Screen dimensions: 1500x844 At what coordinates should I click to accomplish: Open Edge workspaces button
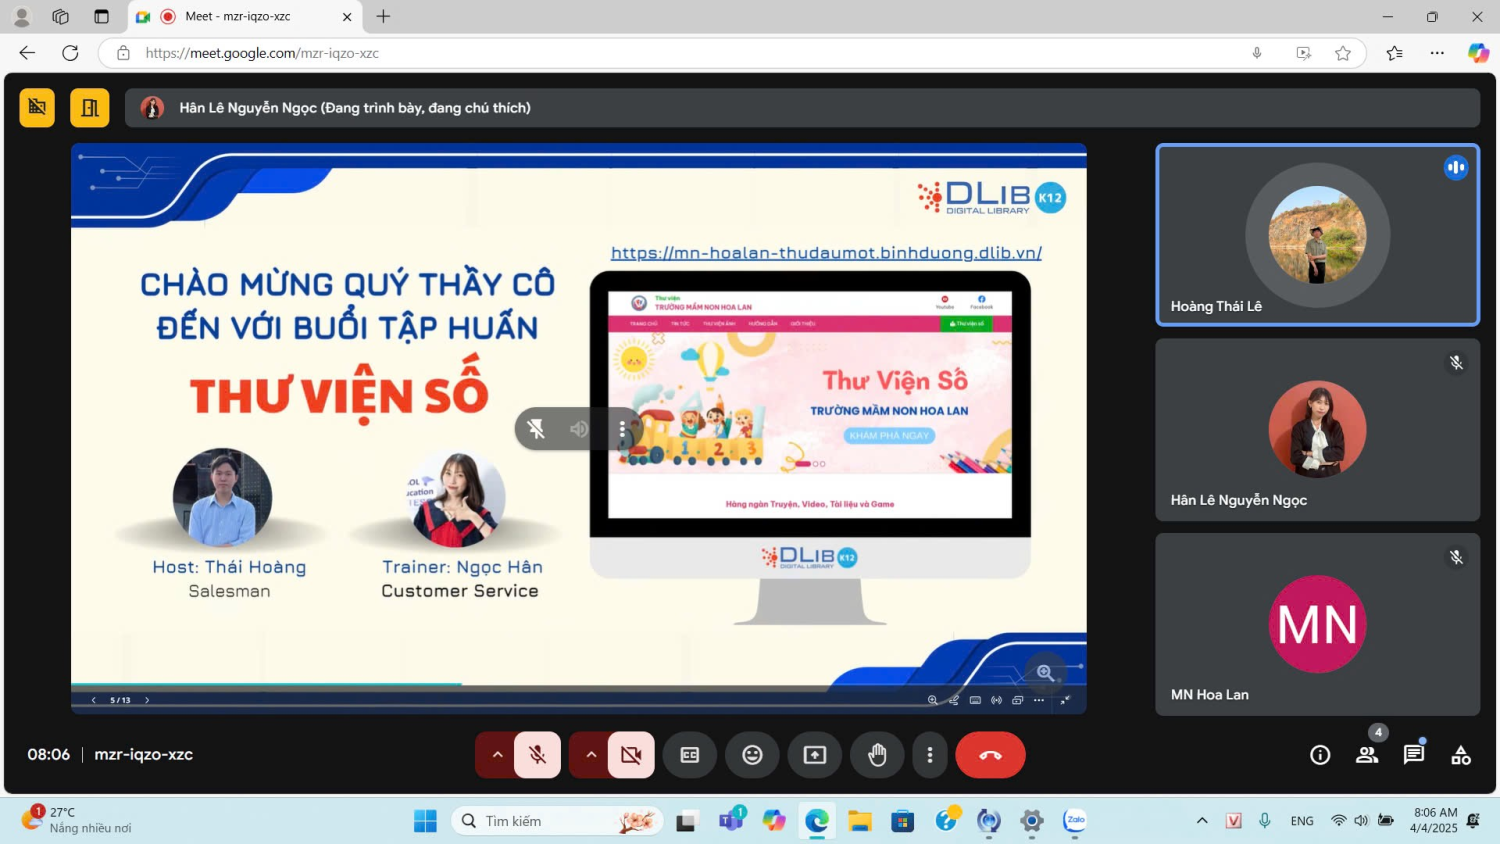61,17
